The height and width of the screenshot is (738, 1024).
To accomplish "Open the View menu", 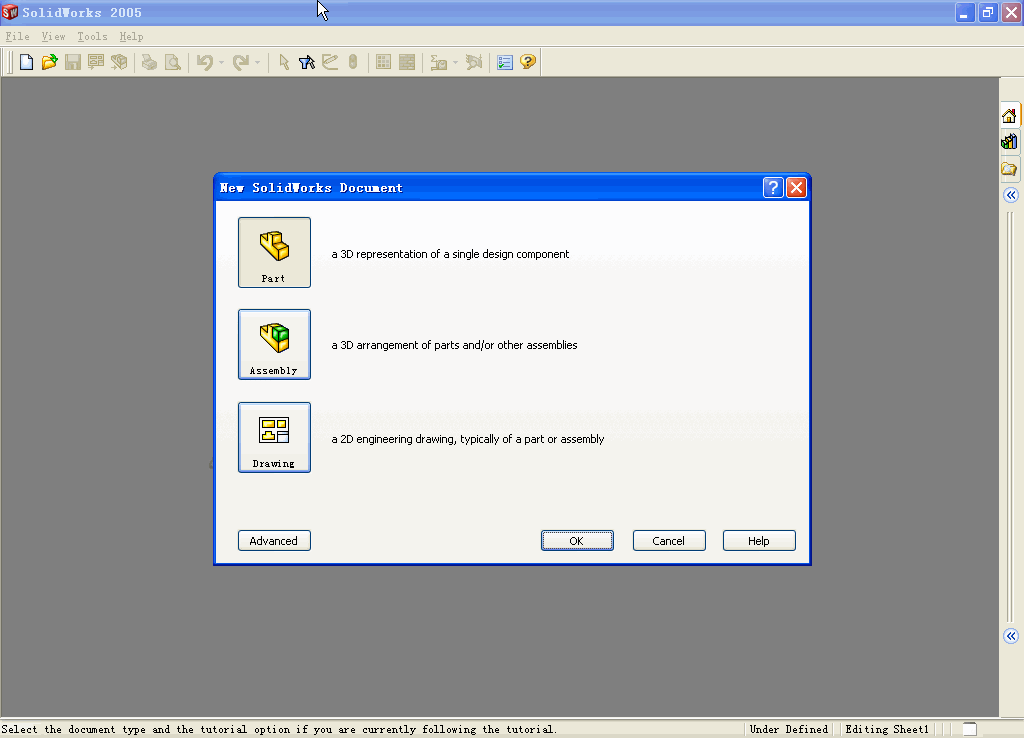I will pos(54,37).
